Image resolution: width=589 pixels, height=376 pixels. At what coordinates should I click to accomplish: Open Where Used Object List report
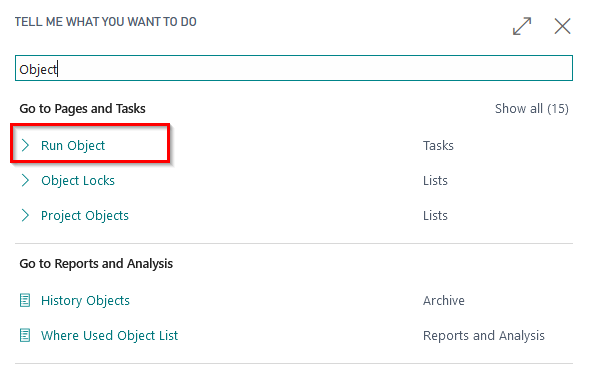coord(109,335)
